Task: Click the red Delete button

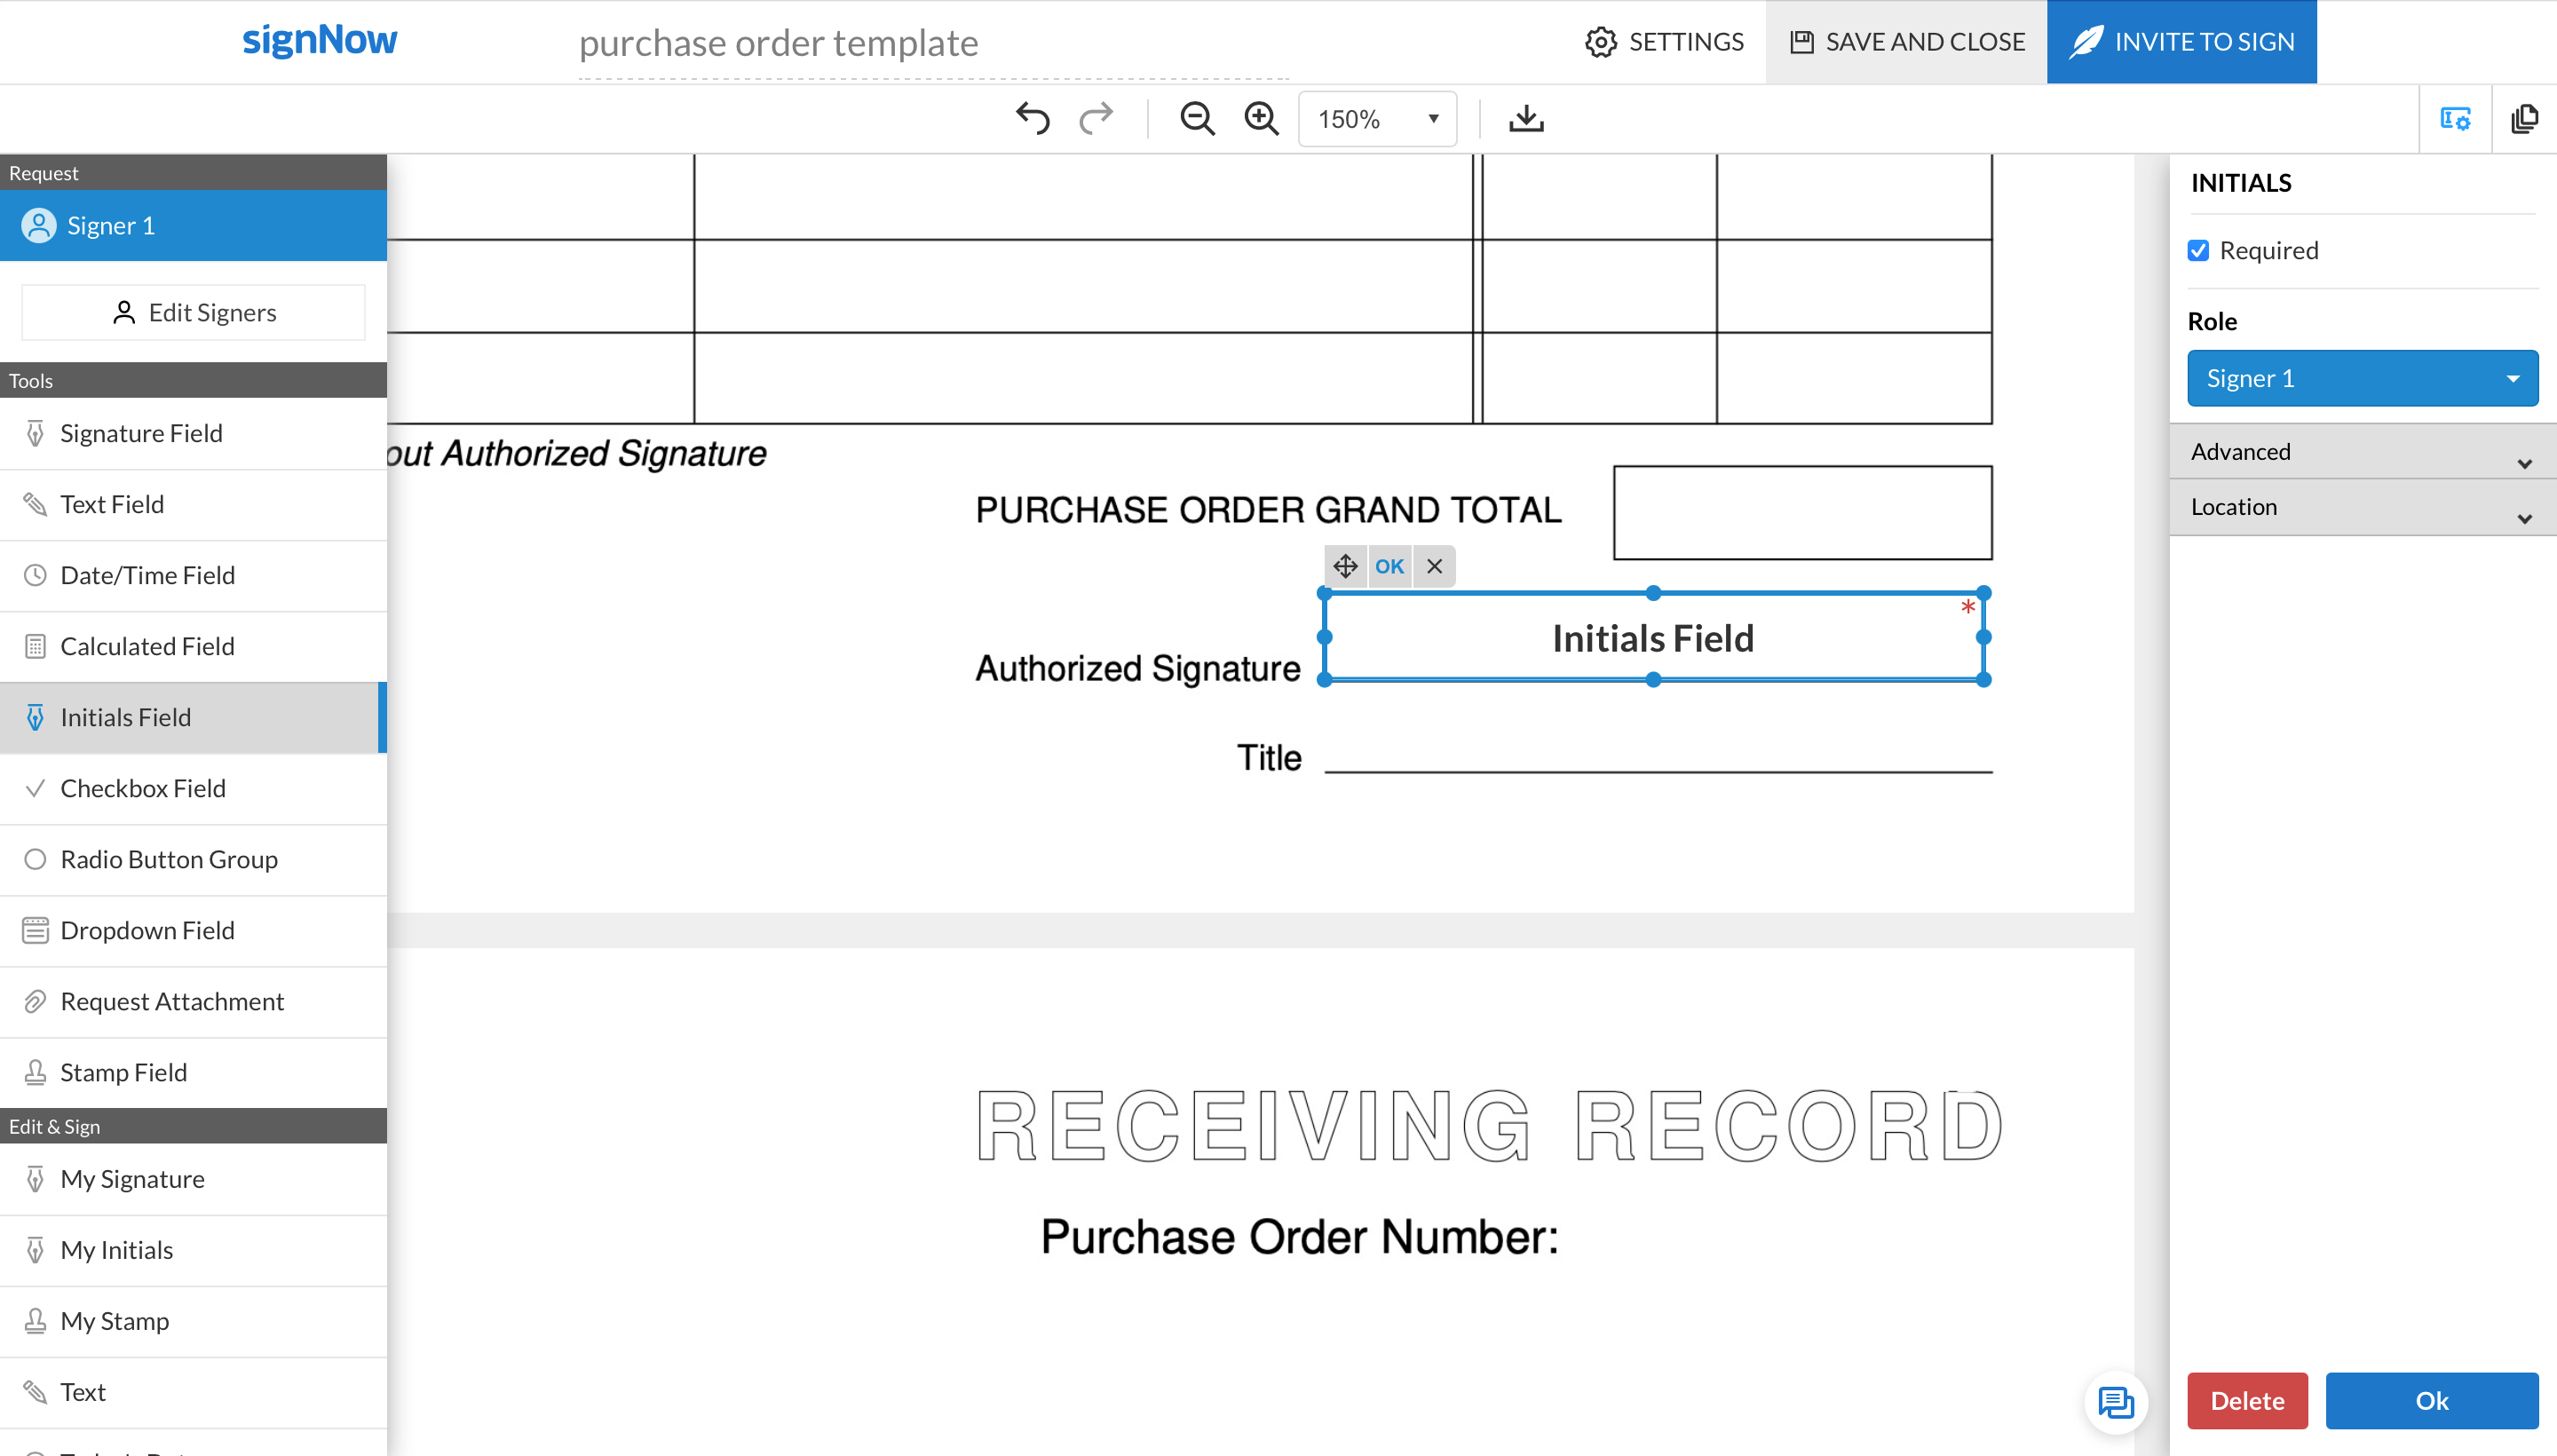Action: (2246, 1400)
